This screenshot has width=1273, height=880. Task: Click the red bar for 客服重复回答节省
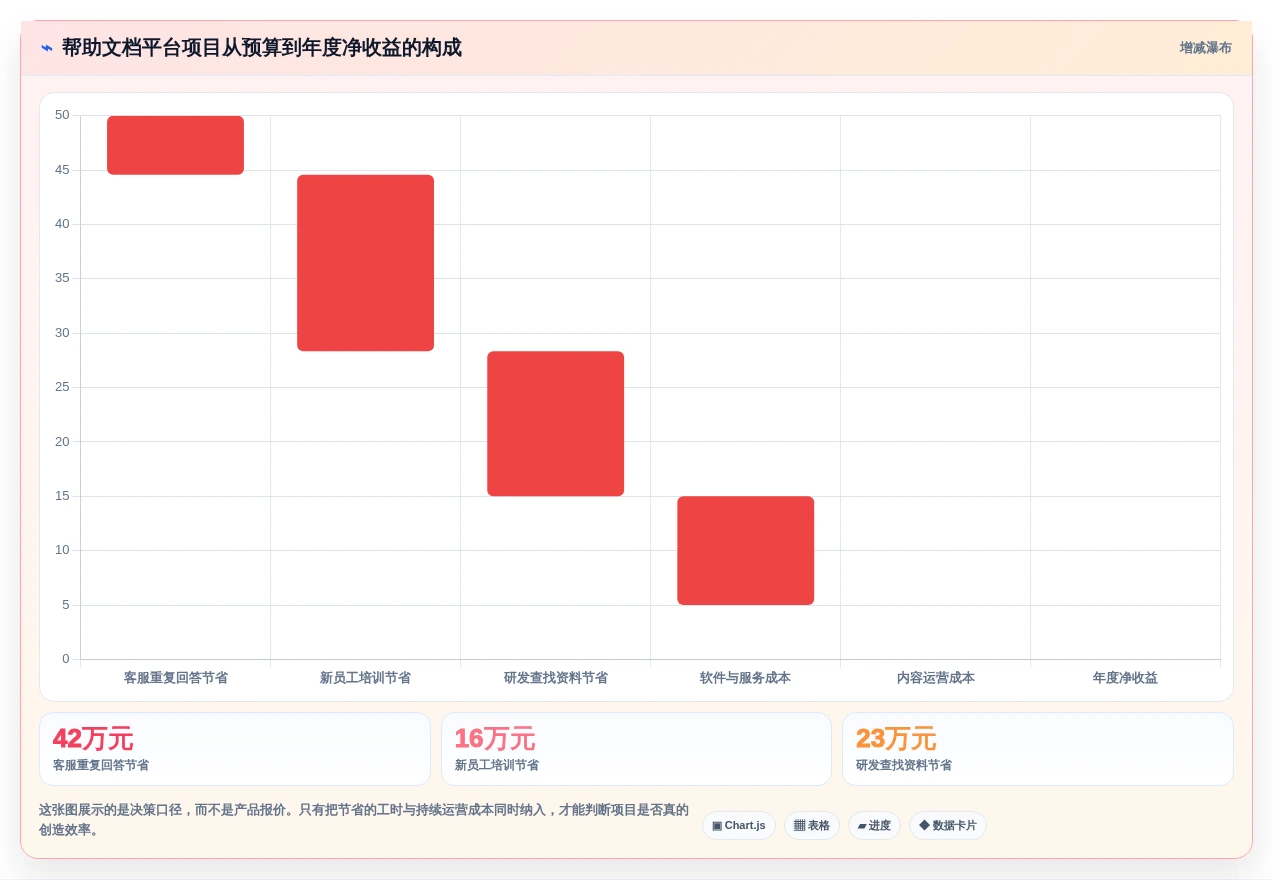(x=176, y=145)
